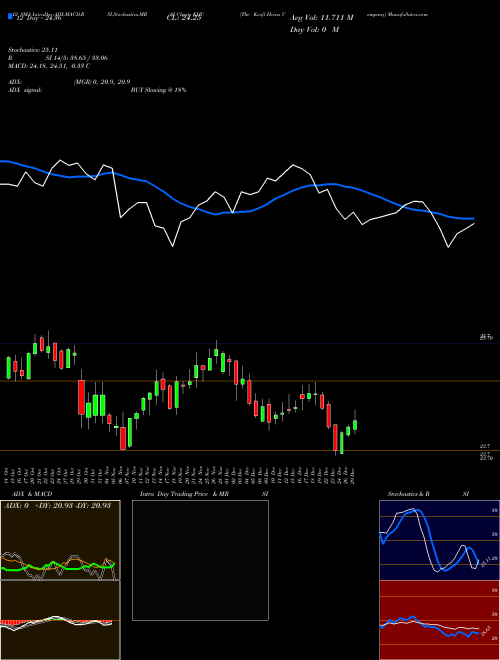Viewport: 500px width, 660px height.
Task: Click the blue 12 Day SMA legend square
Action: [x=10, y=17]
